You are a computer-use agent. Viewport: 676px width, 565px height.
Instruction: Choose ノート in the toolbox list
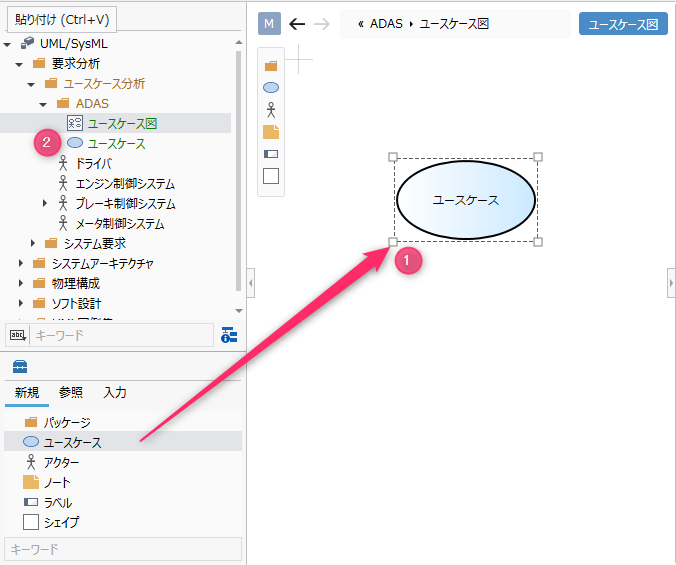pos(123,482)
